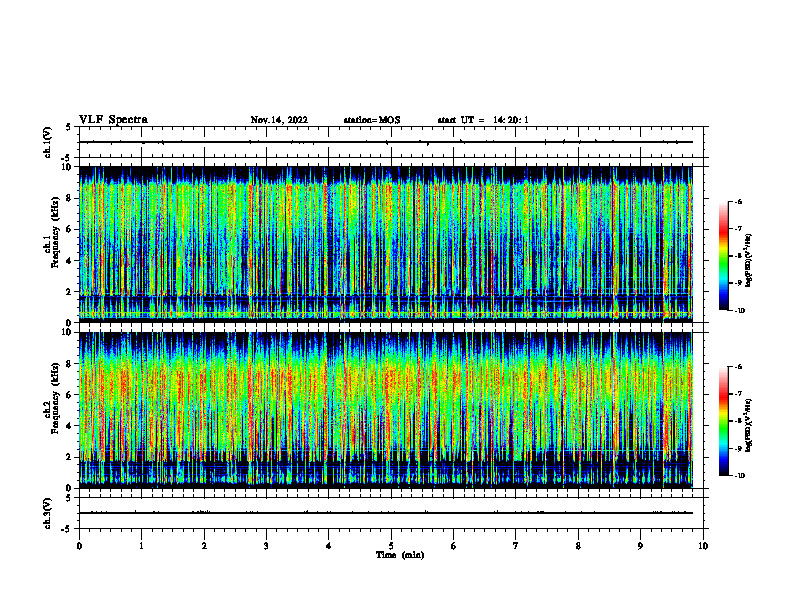Click the "8" kHz tick on ch.1 frequency axis
This screenshot has width=792, height=612.
pos(70,198)
